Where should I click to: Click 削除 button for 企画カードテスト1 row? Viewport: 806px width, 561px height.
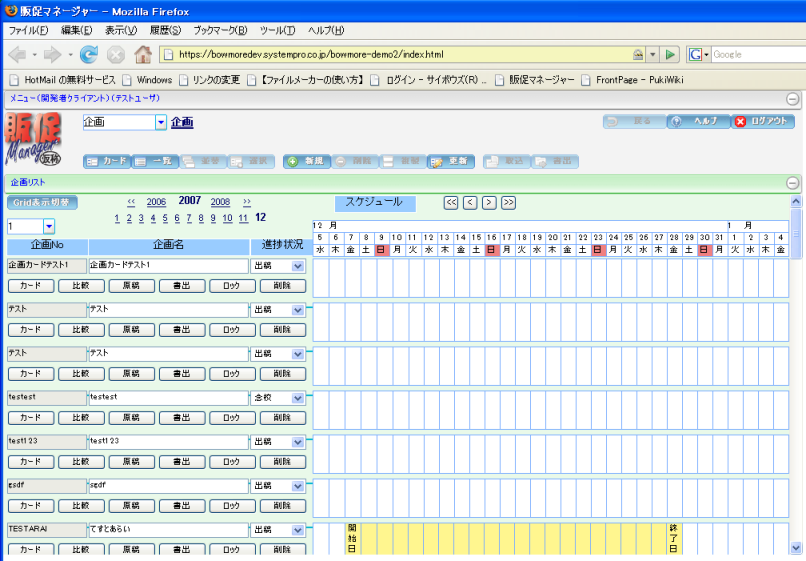(x=283, y=286)
